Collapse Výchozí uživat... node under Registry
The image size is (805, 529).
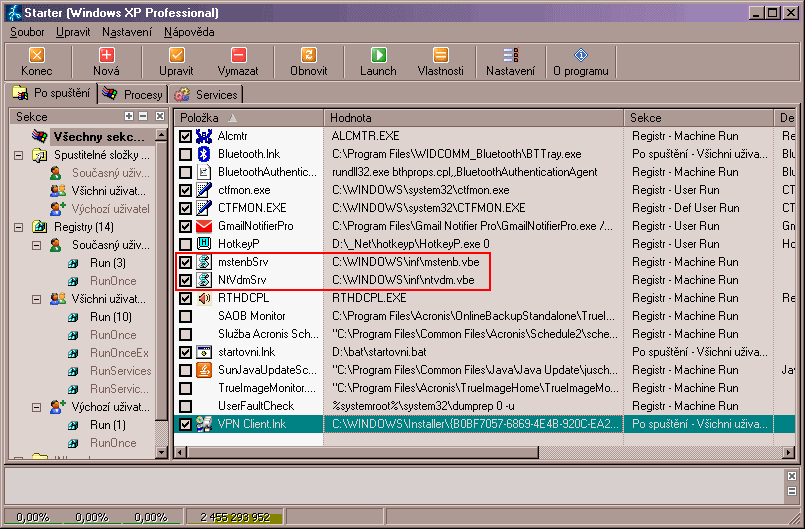pyautogui.click(x=36, y=407)
